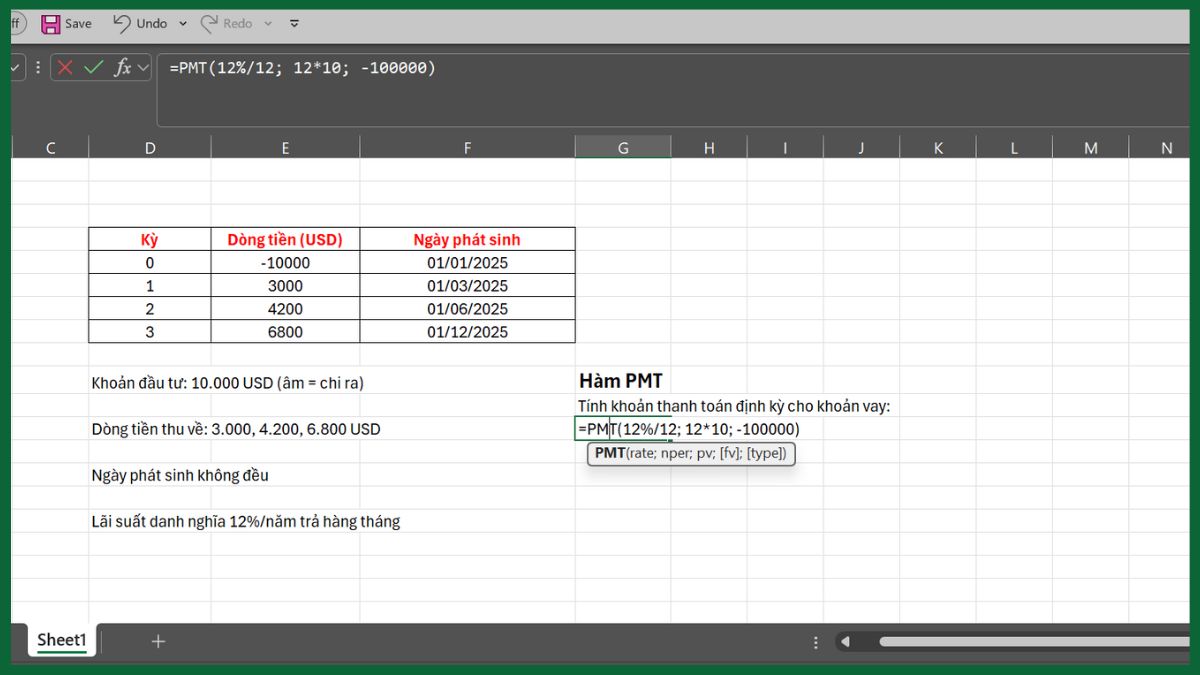This screenshot has height=675, width=1200.
Task: Click the left scroll arrow of the horizontal scrollbar
Action: (x=846, y=641)
